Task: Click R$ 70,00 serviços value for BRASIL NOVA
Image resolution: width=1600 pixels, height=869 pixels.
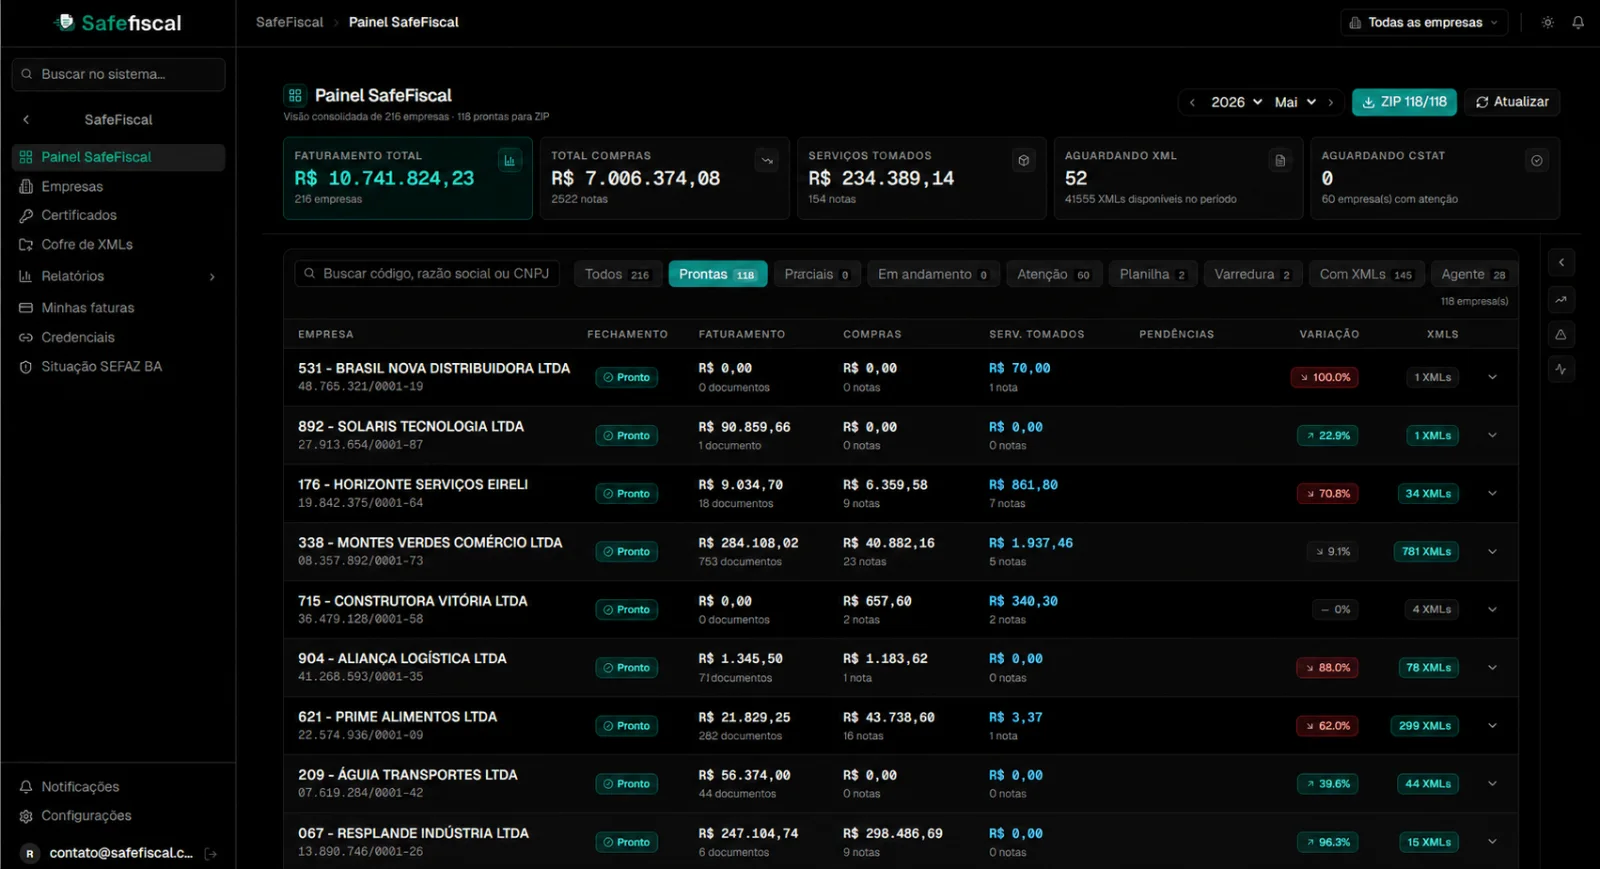Action: click(x=1020, y=369)
